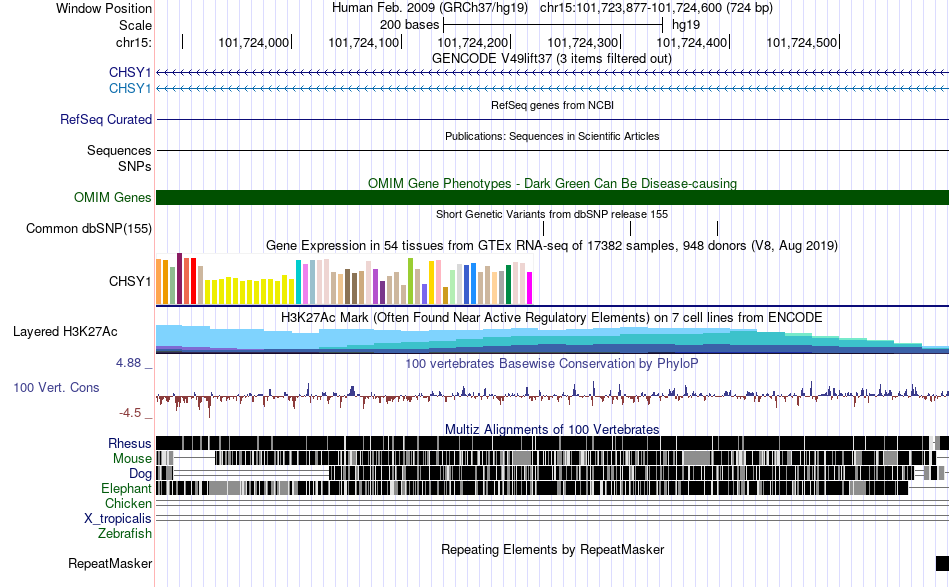Click the GTEx Gene Expression track title

click(552, 245)
